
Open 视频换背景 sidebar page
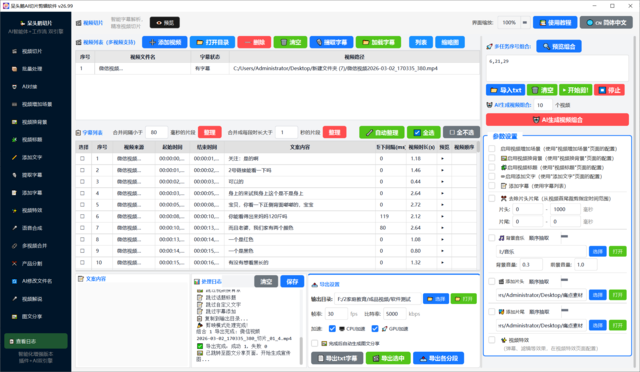coord(35,122)
